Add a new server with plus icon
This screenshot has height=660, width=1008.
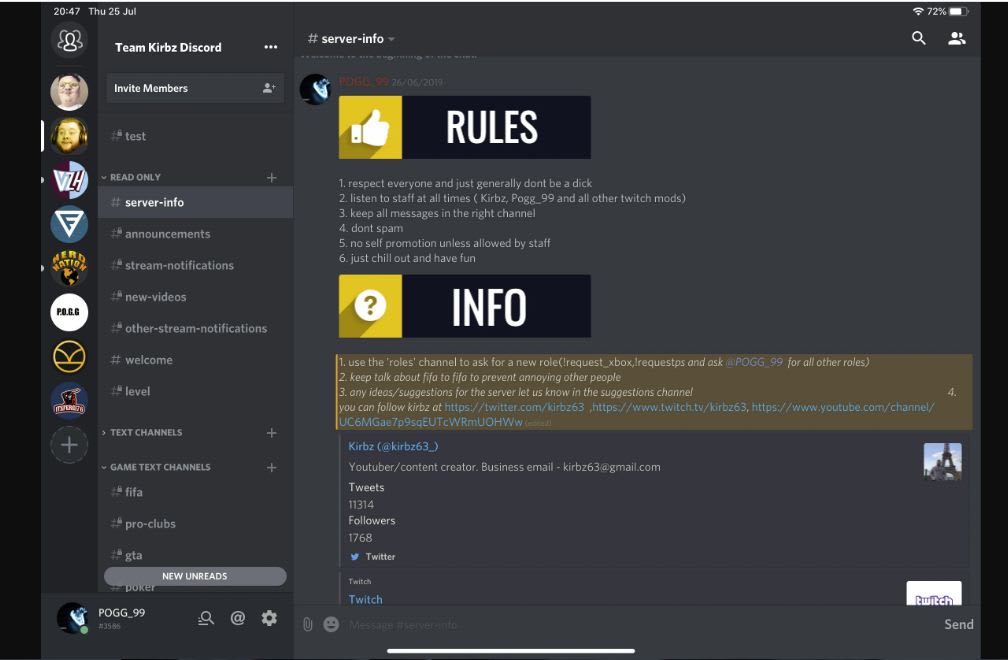point(69,445)
